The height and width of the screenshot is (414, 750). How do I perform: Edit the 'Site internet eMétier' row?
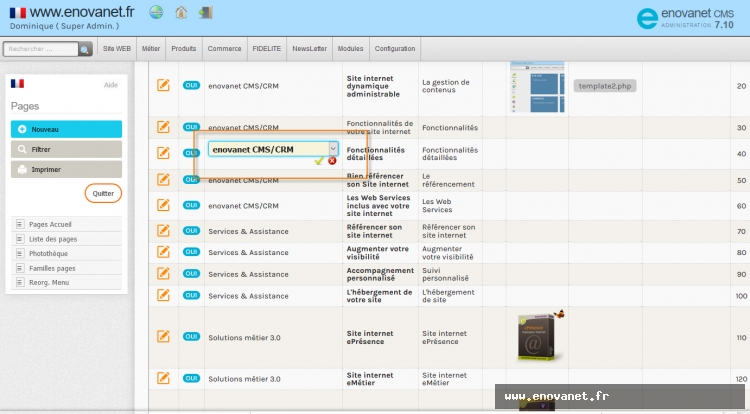pyautogui.click(x=163, y=378)
